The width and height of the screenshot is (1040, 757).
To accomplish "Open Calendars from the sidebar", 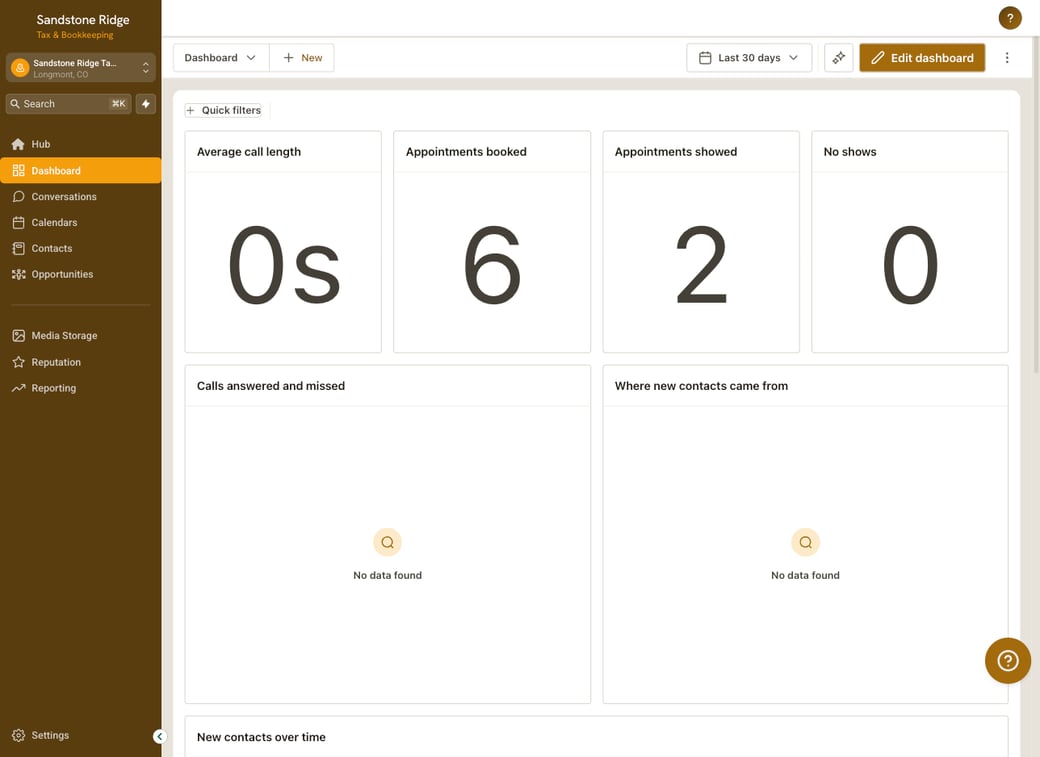I will [80, 222].
